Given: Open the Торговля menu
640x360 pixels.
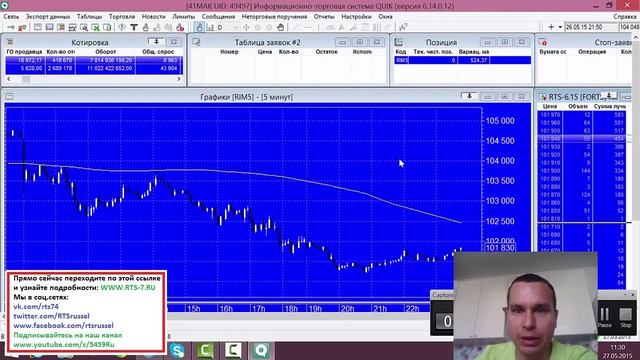Looking at the screenshot, I should point(122,17).
